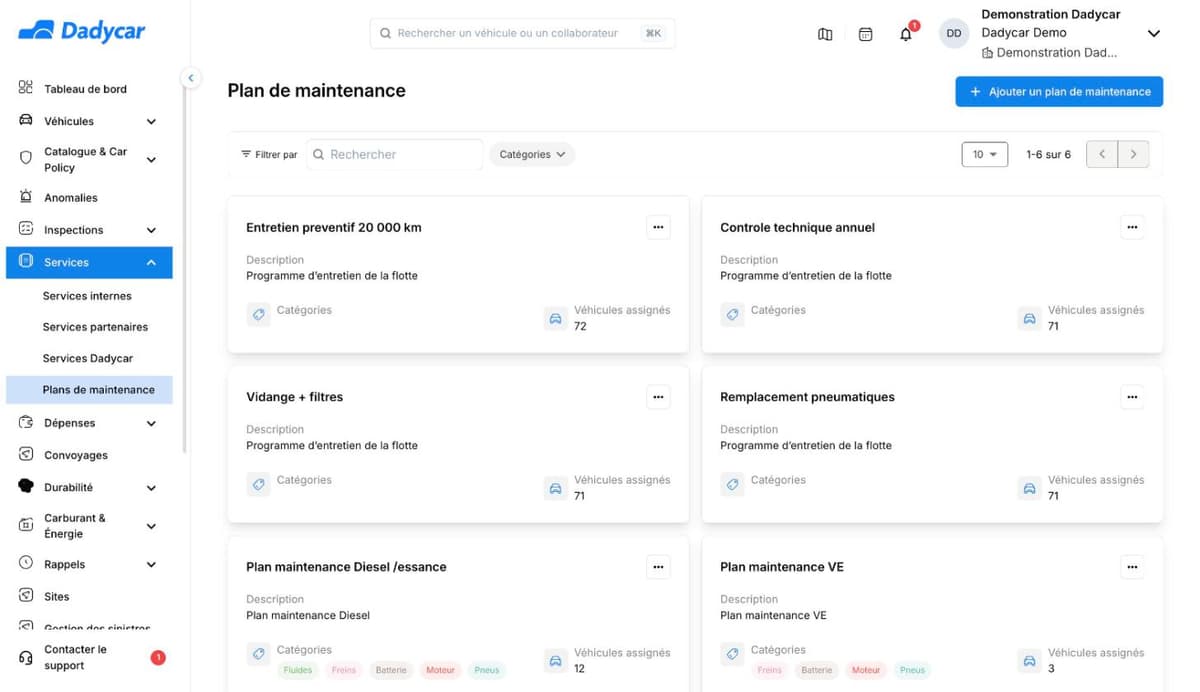The image size is (1200, 692).
Task: Open the account switcher chevron
Action: (1153, 34)
